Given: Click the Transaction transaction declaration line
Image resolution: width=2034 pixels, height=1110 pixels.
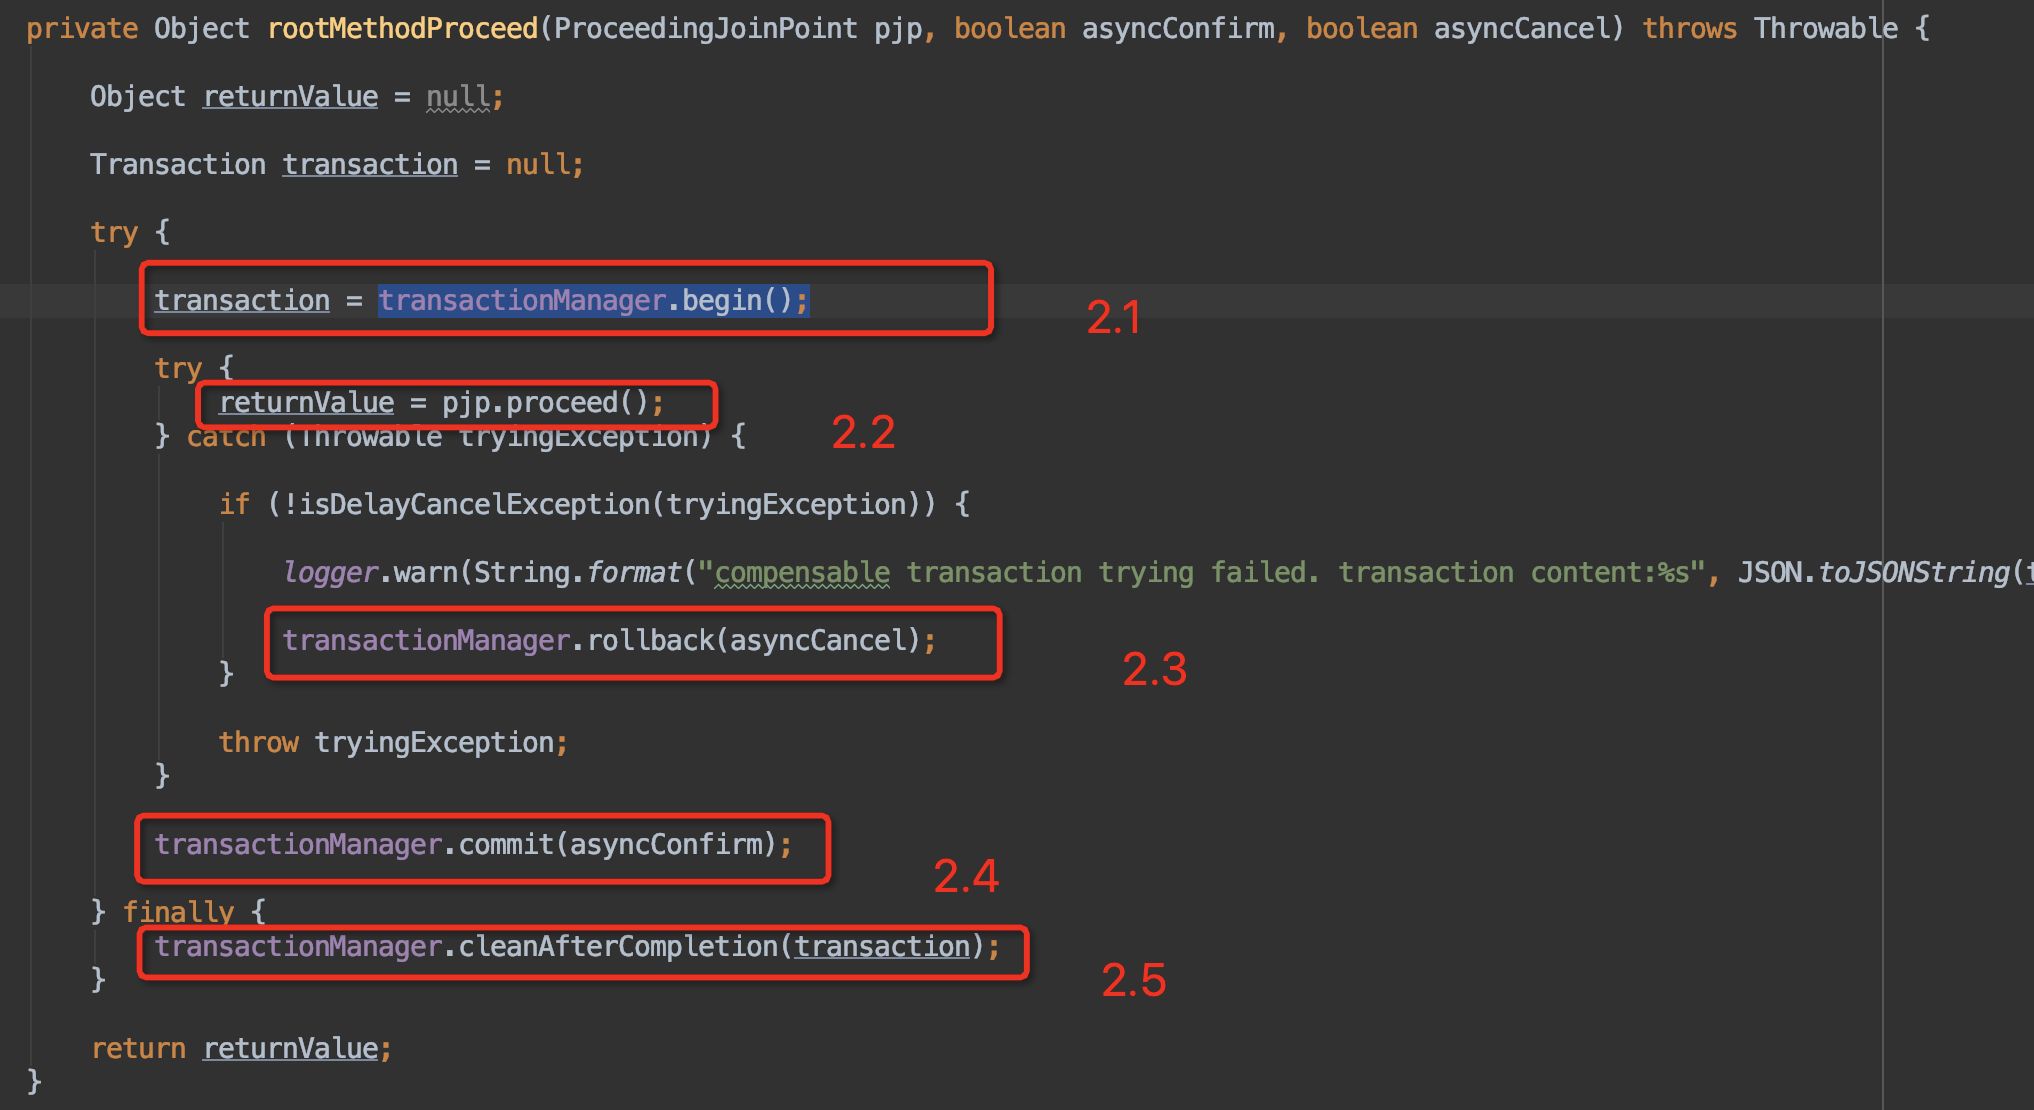Looking at the screenshot, I should coord(273,164).
